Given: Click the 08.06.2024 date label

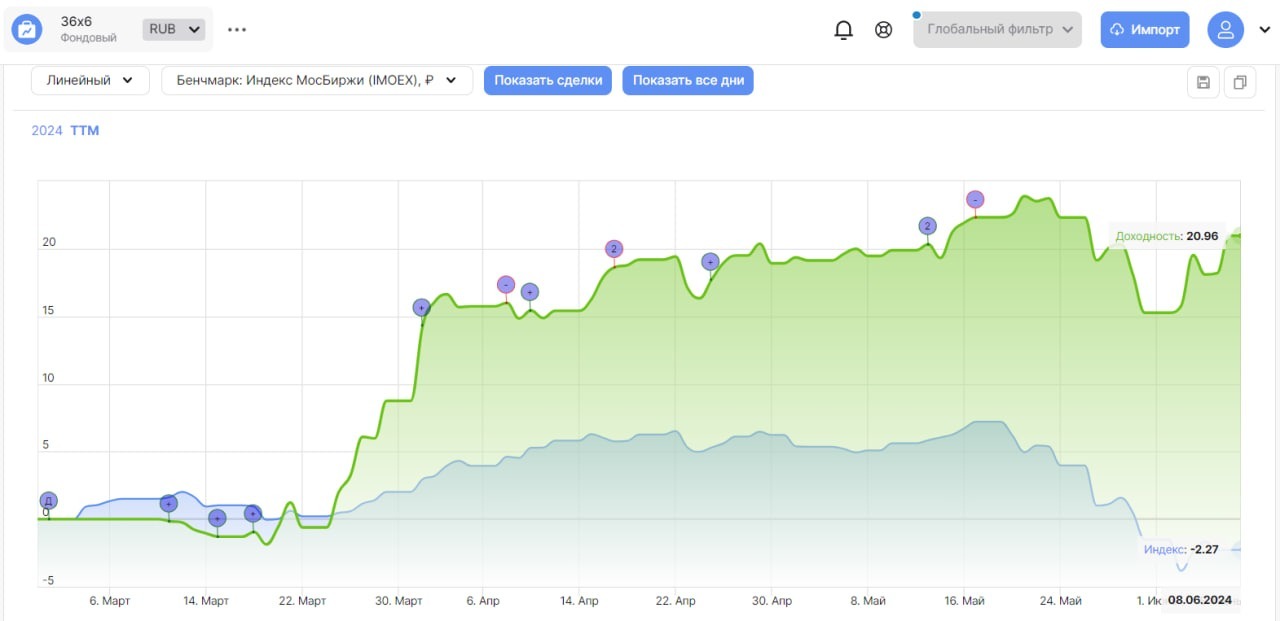Looking at the screenshot, I should 1199,601.
